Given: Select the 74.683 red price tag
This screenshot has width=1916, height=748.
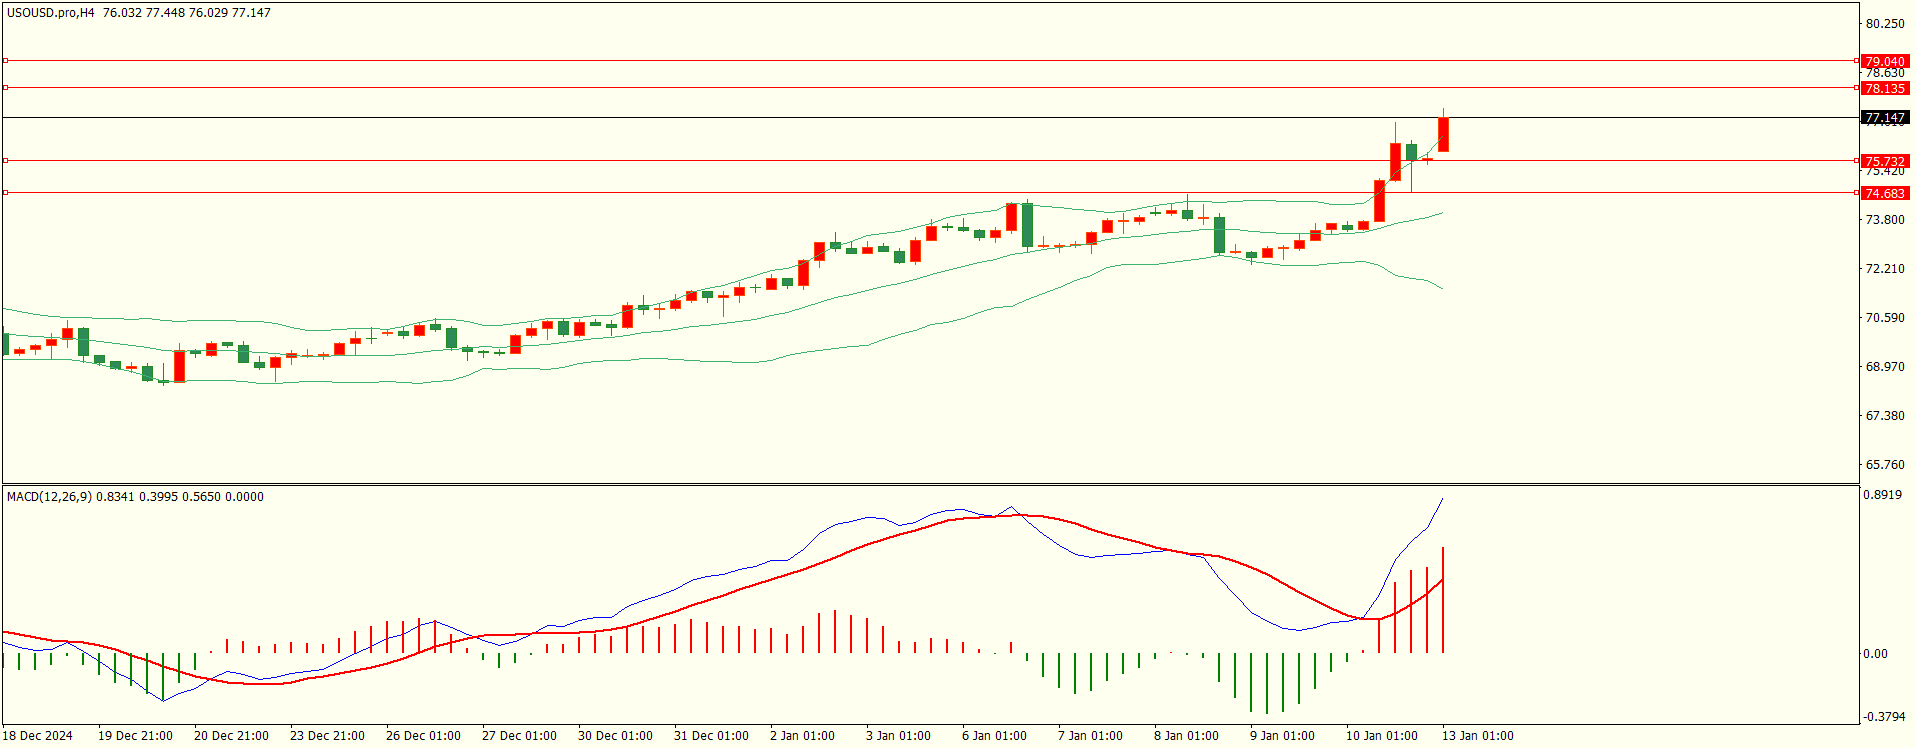Looking at the screenshot, I should 1885,193.
